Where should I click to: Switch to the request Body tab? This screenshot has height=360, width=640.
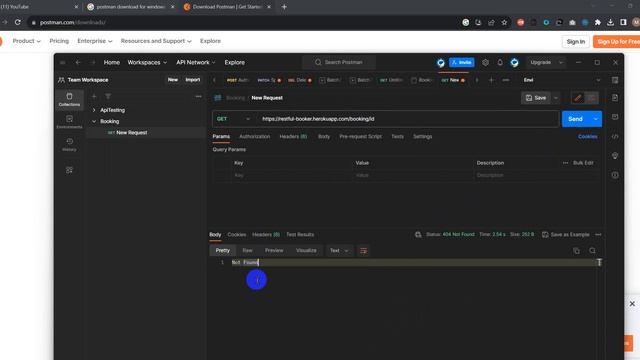(324, 137)
